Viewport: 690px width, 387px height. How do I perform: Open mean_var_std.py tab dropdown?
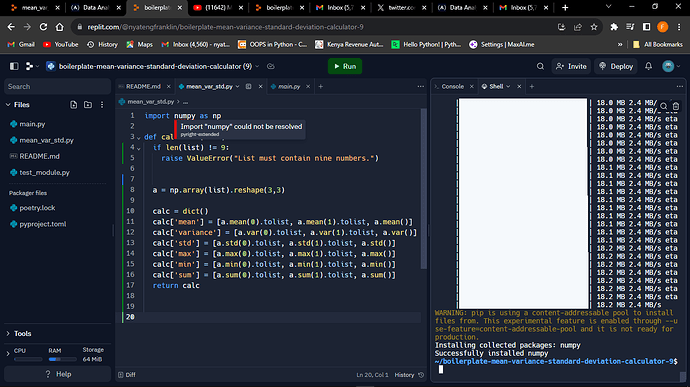pos(238,87)
